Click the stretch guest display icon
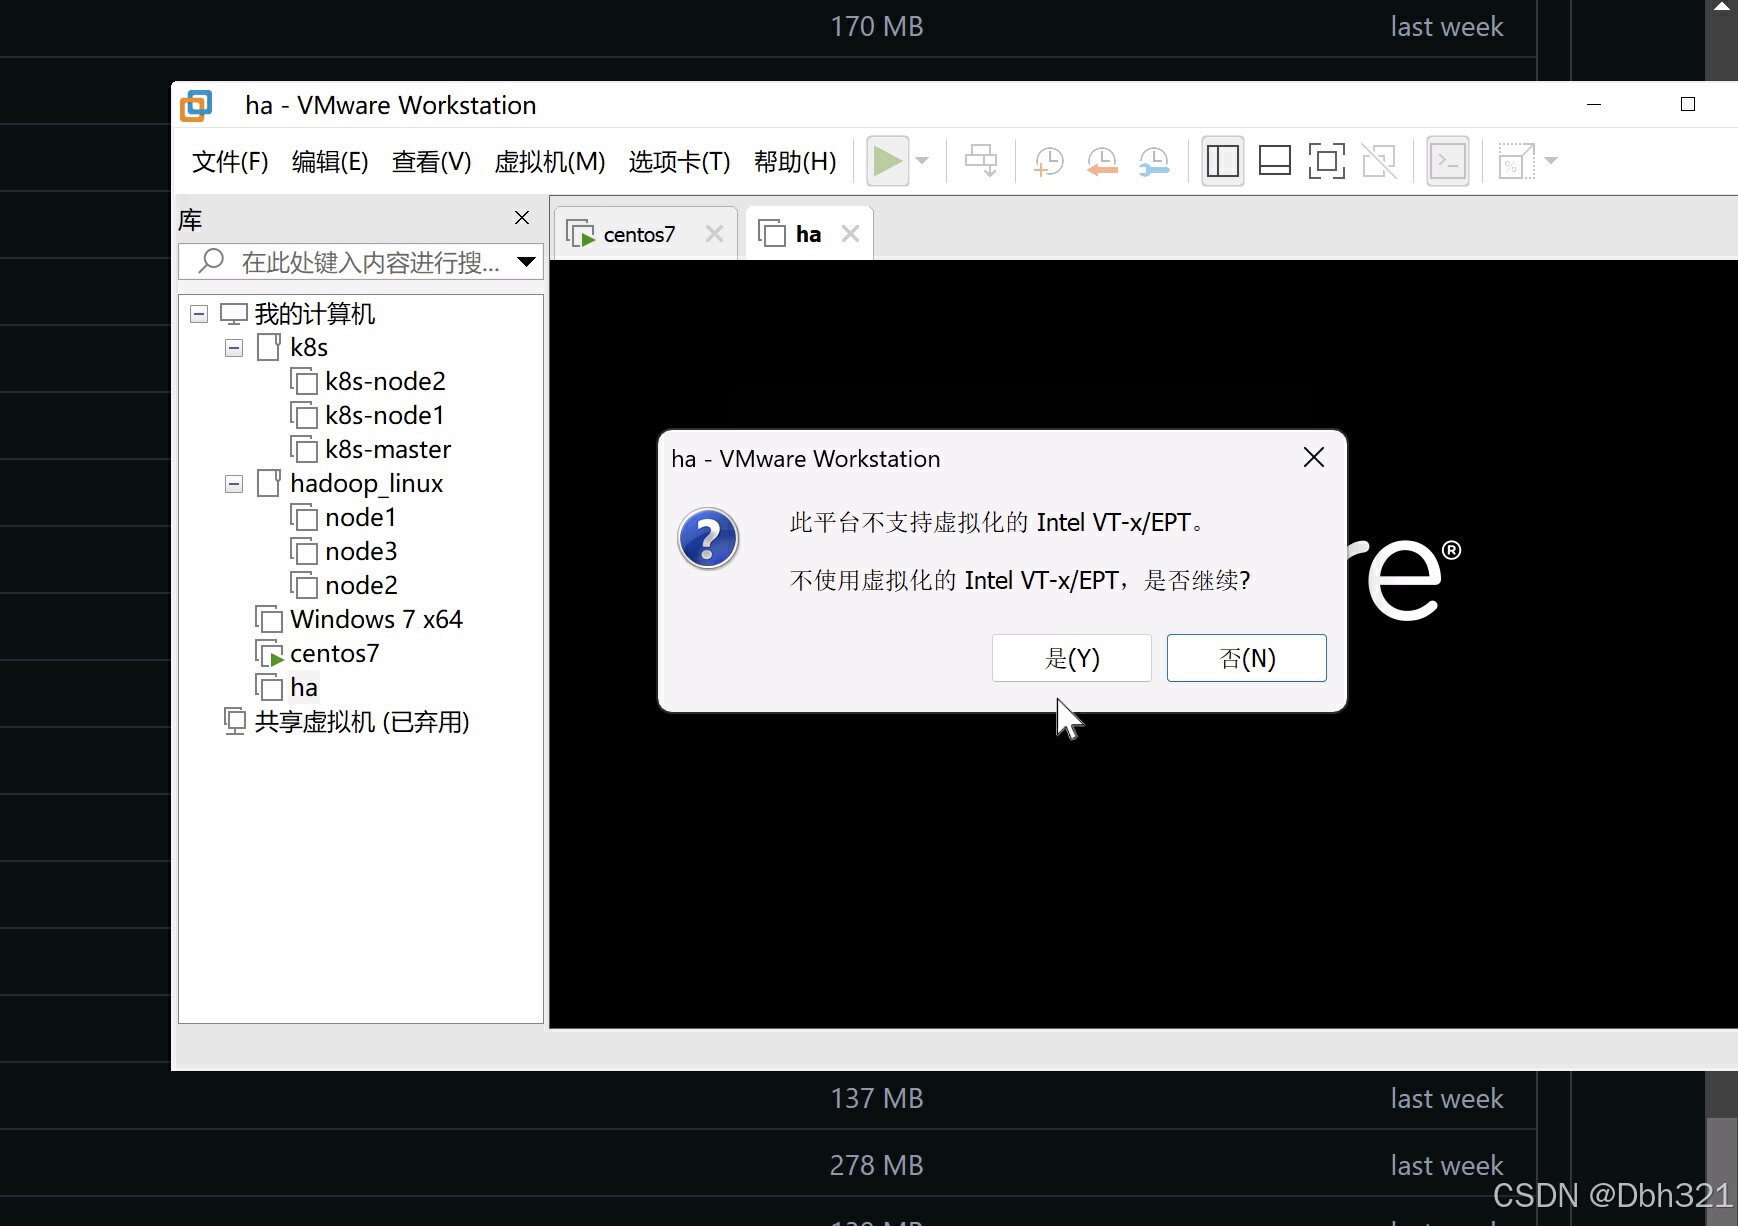The width and height of the screenshot is (1738, 1226). (x=1516, y=161)
